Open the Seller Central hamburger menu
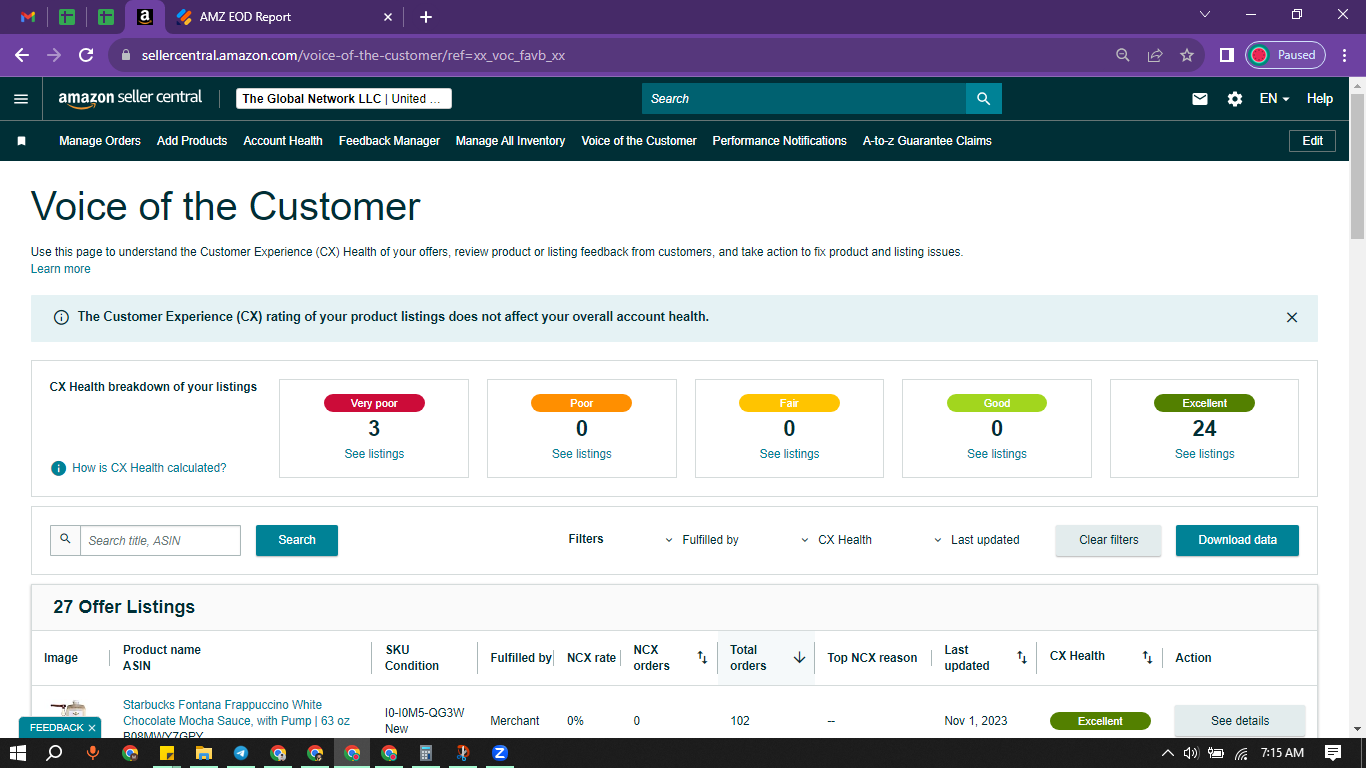Image resolution: width=1366 pixels, height=768 pixels. (x=21, y=99)
